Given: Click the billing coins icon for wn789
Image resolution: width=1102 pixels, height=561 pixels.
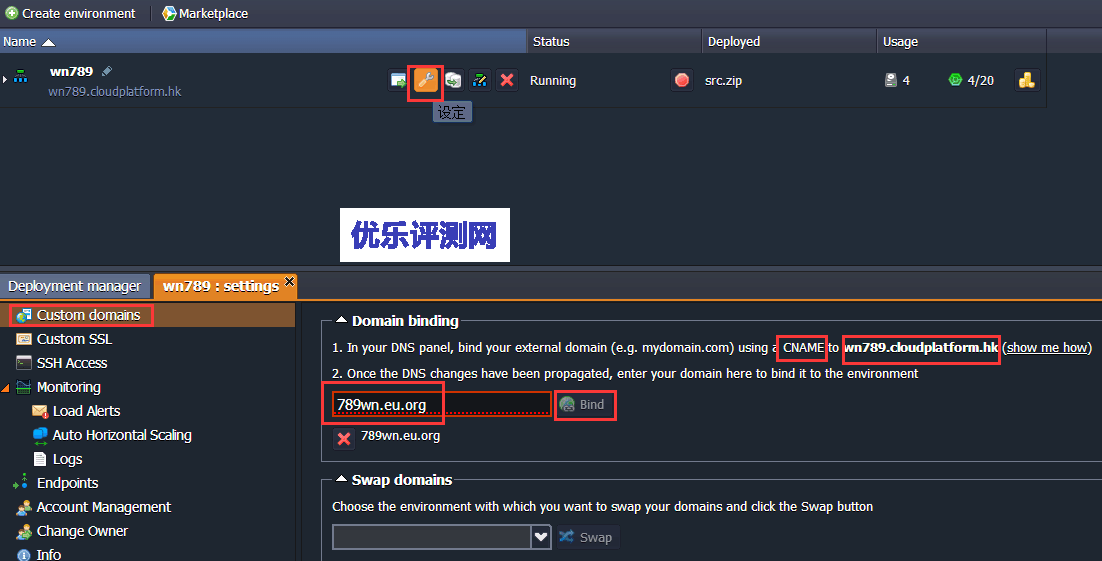Looking at the screenshot, I should click(1027, 80).
